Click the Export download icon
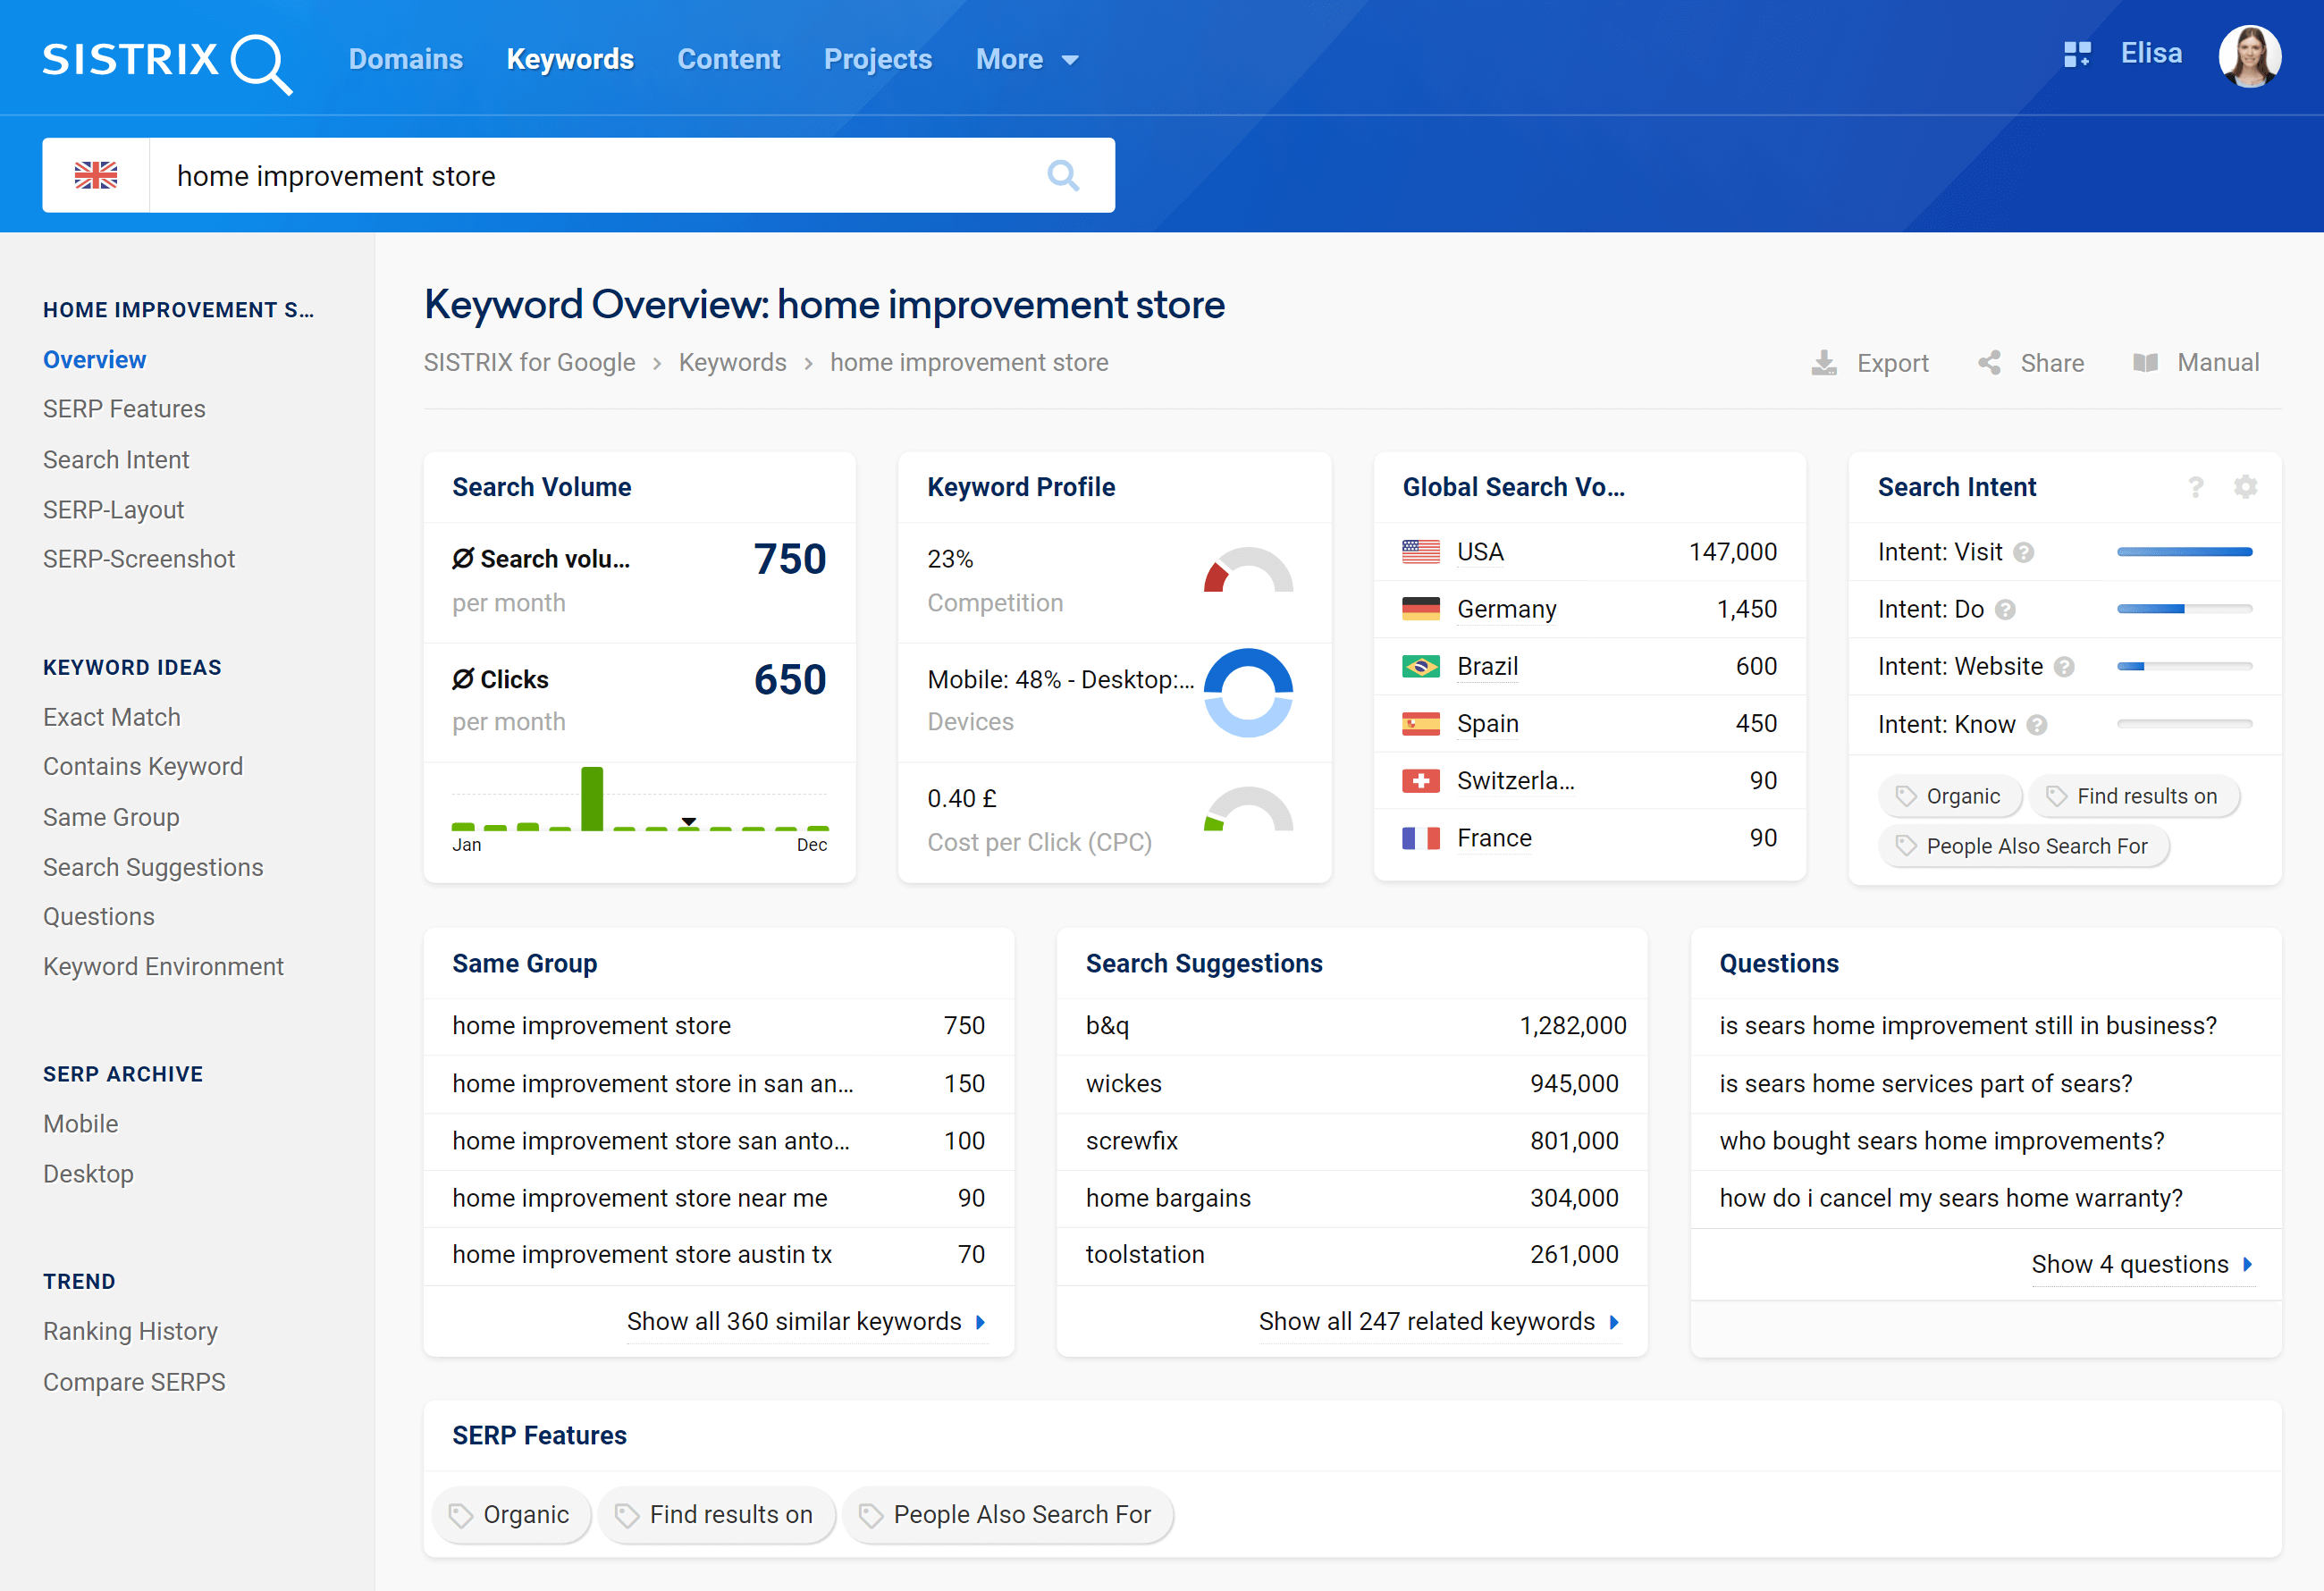 [1824, 363]
